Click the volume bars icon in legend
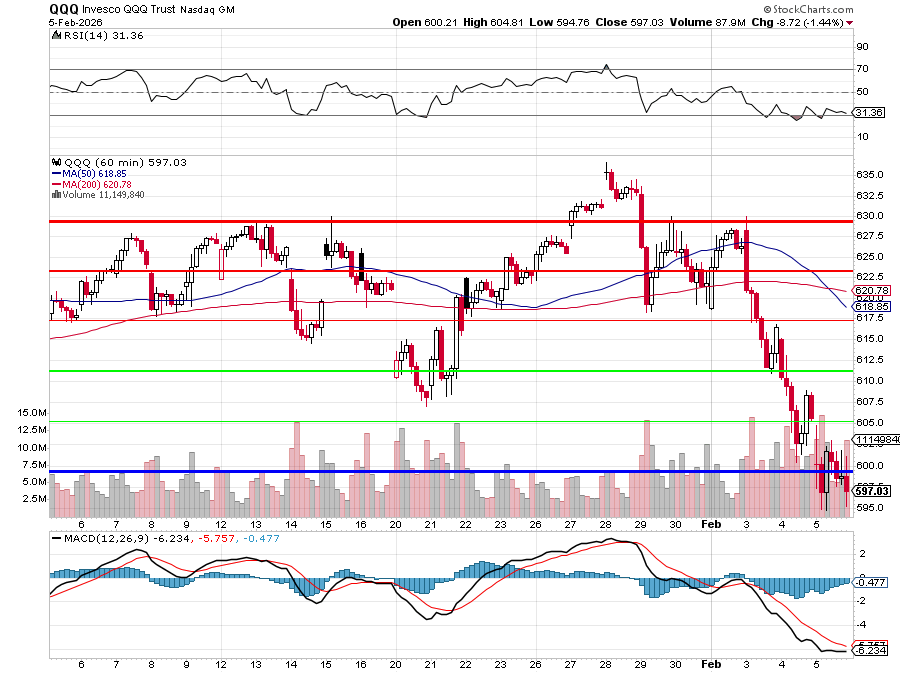Screen dimensions: 900x673 [55, 194]
